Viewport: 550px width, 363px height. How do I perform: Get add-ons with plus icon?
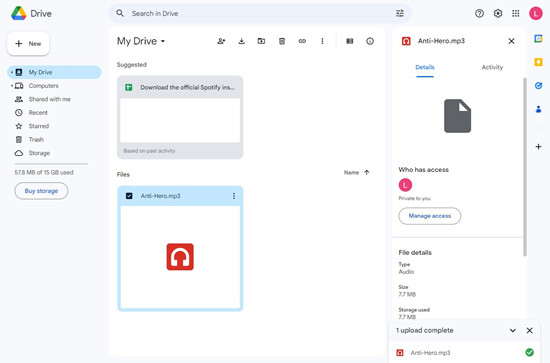pyautogui.click(x=538, y=147)
